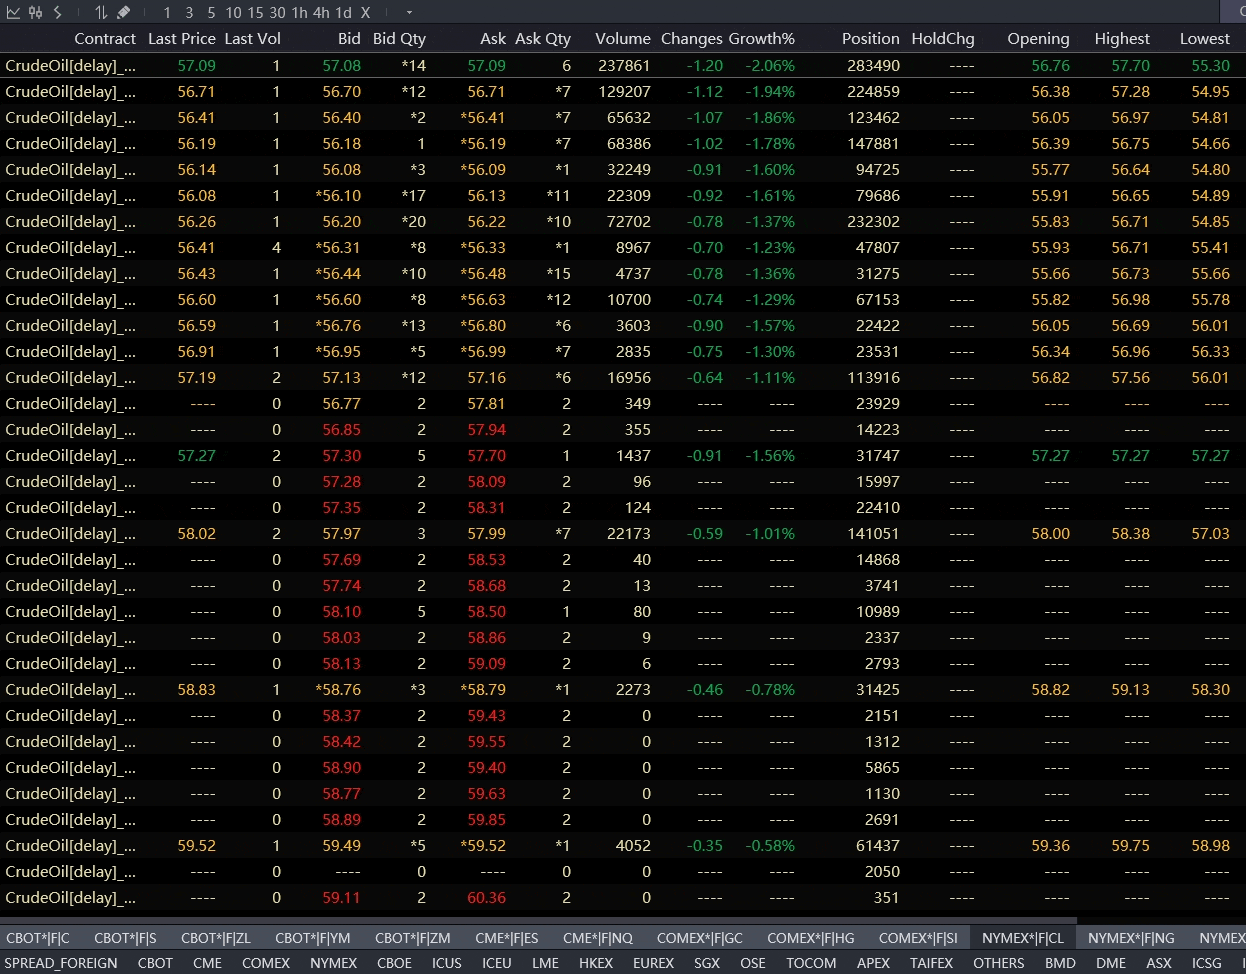
Task: Toggle the 5 minute interval
Action: pos(211,14)
